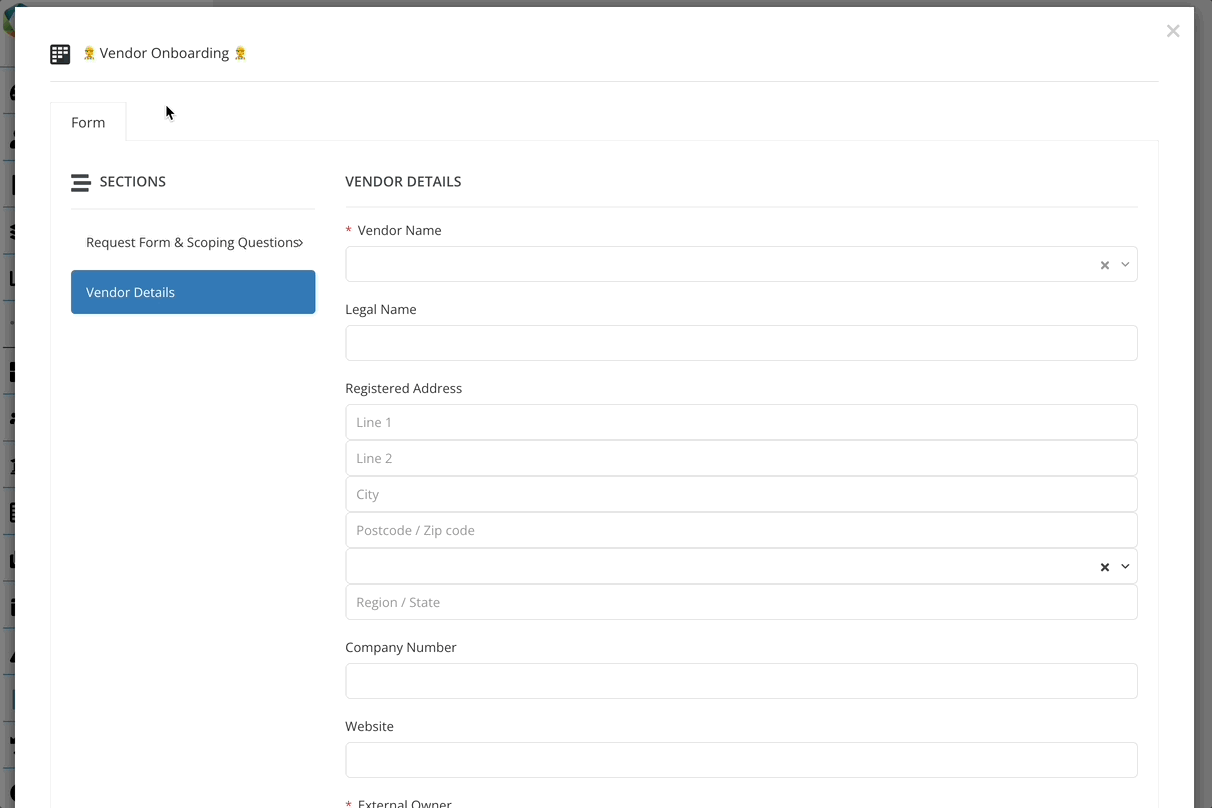This screenshot has width=1212, height=808.
Task: Open the country dropdown under Registered Address
Action: (1125, 567)
